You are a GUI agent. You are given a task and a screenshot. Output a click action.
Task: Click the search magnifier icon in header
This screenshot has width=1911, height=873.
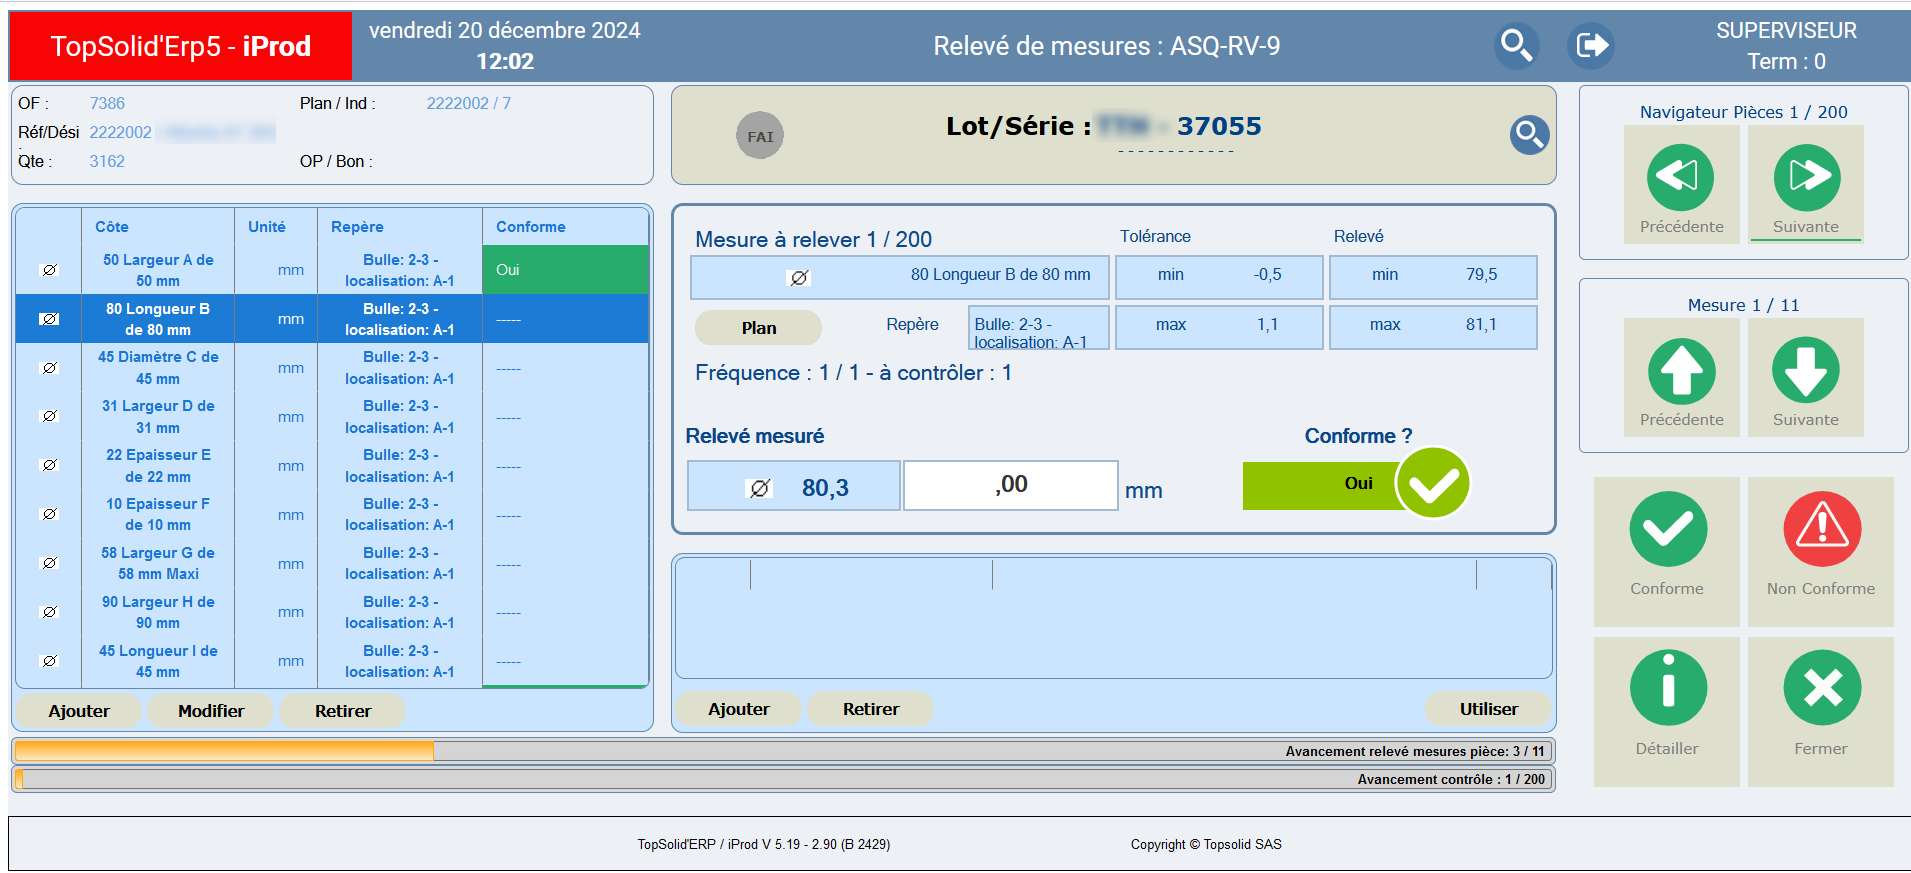1516,45
